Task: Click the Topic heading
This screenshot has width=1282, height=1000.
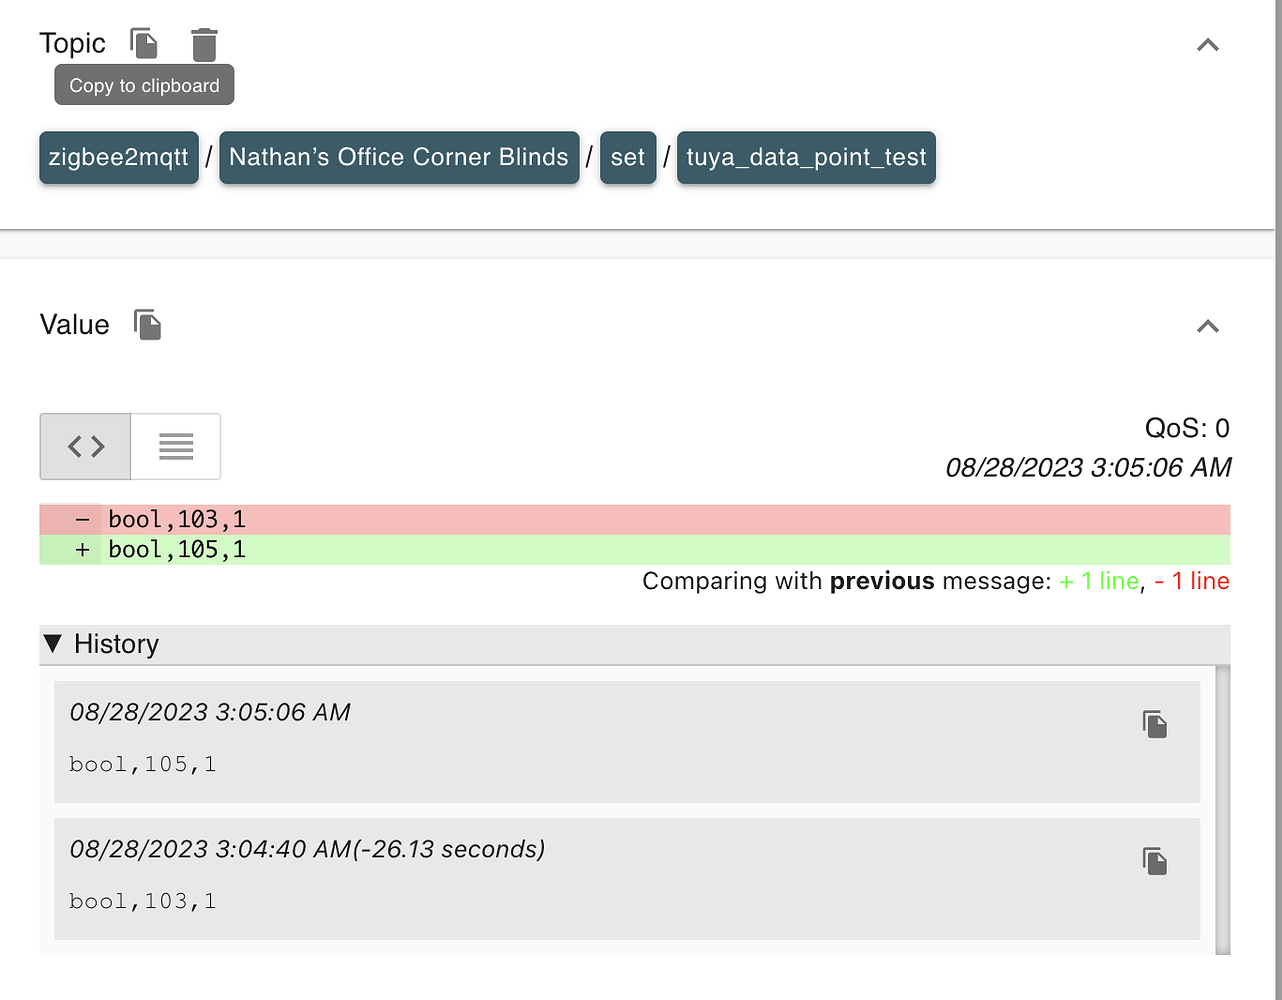Action: [72, 43]
